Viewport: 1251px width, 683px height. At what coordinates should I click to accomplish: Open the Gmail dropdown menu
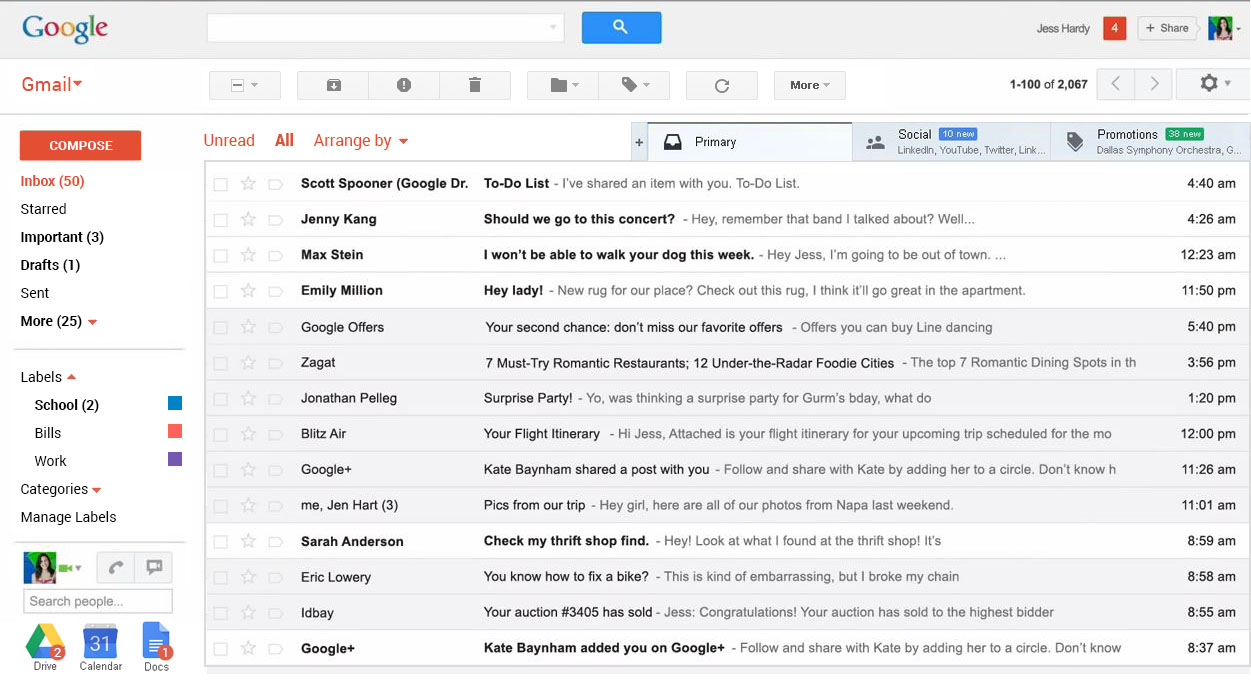(x=52, y=84)
